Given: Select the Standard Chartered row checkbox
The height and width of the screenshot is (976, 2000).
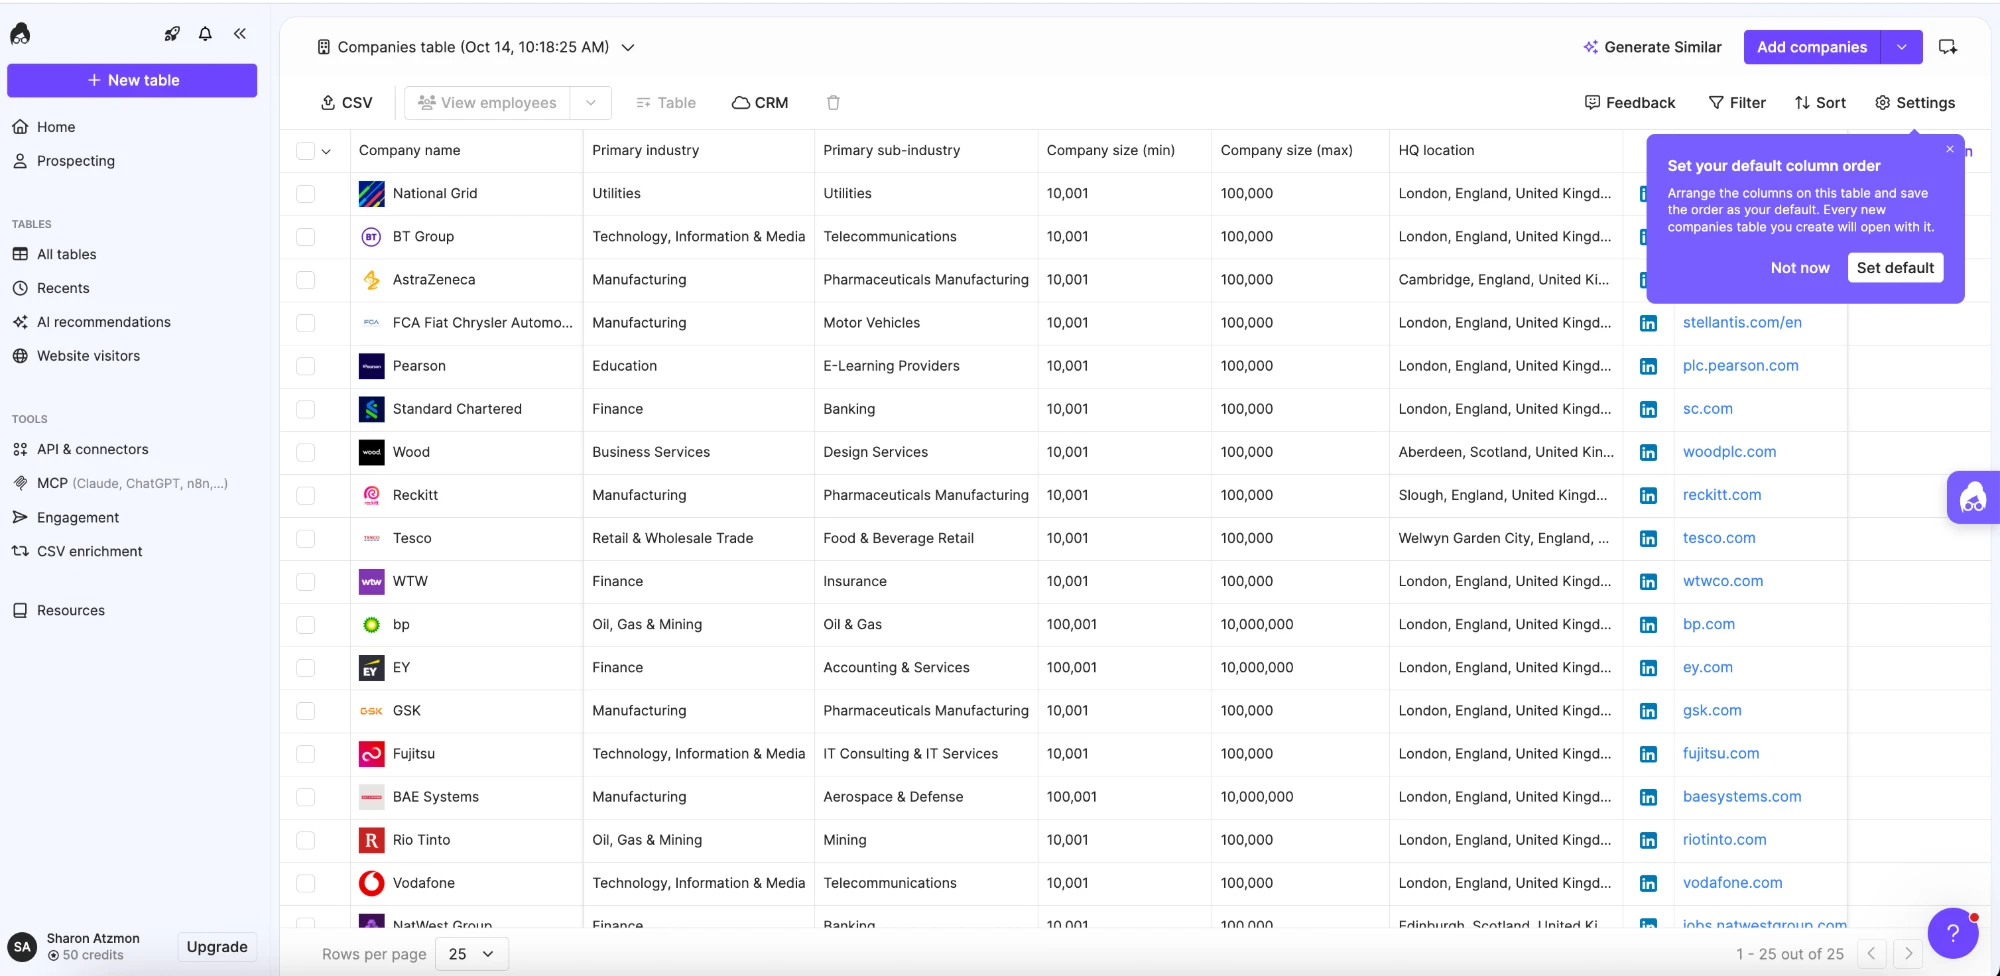Looking at the screenshot, I should (x=306, y=409).
